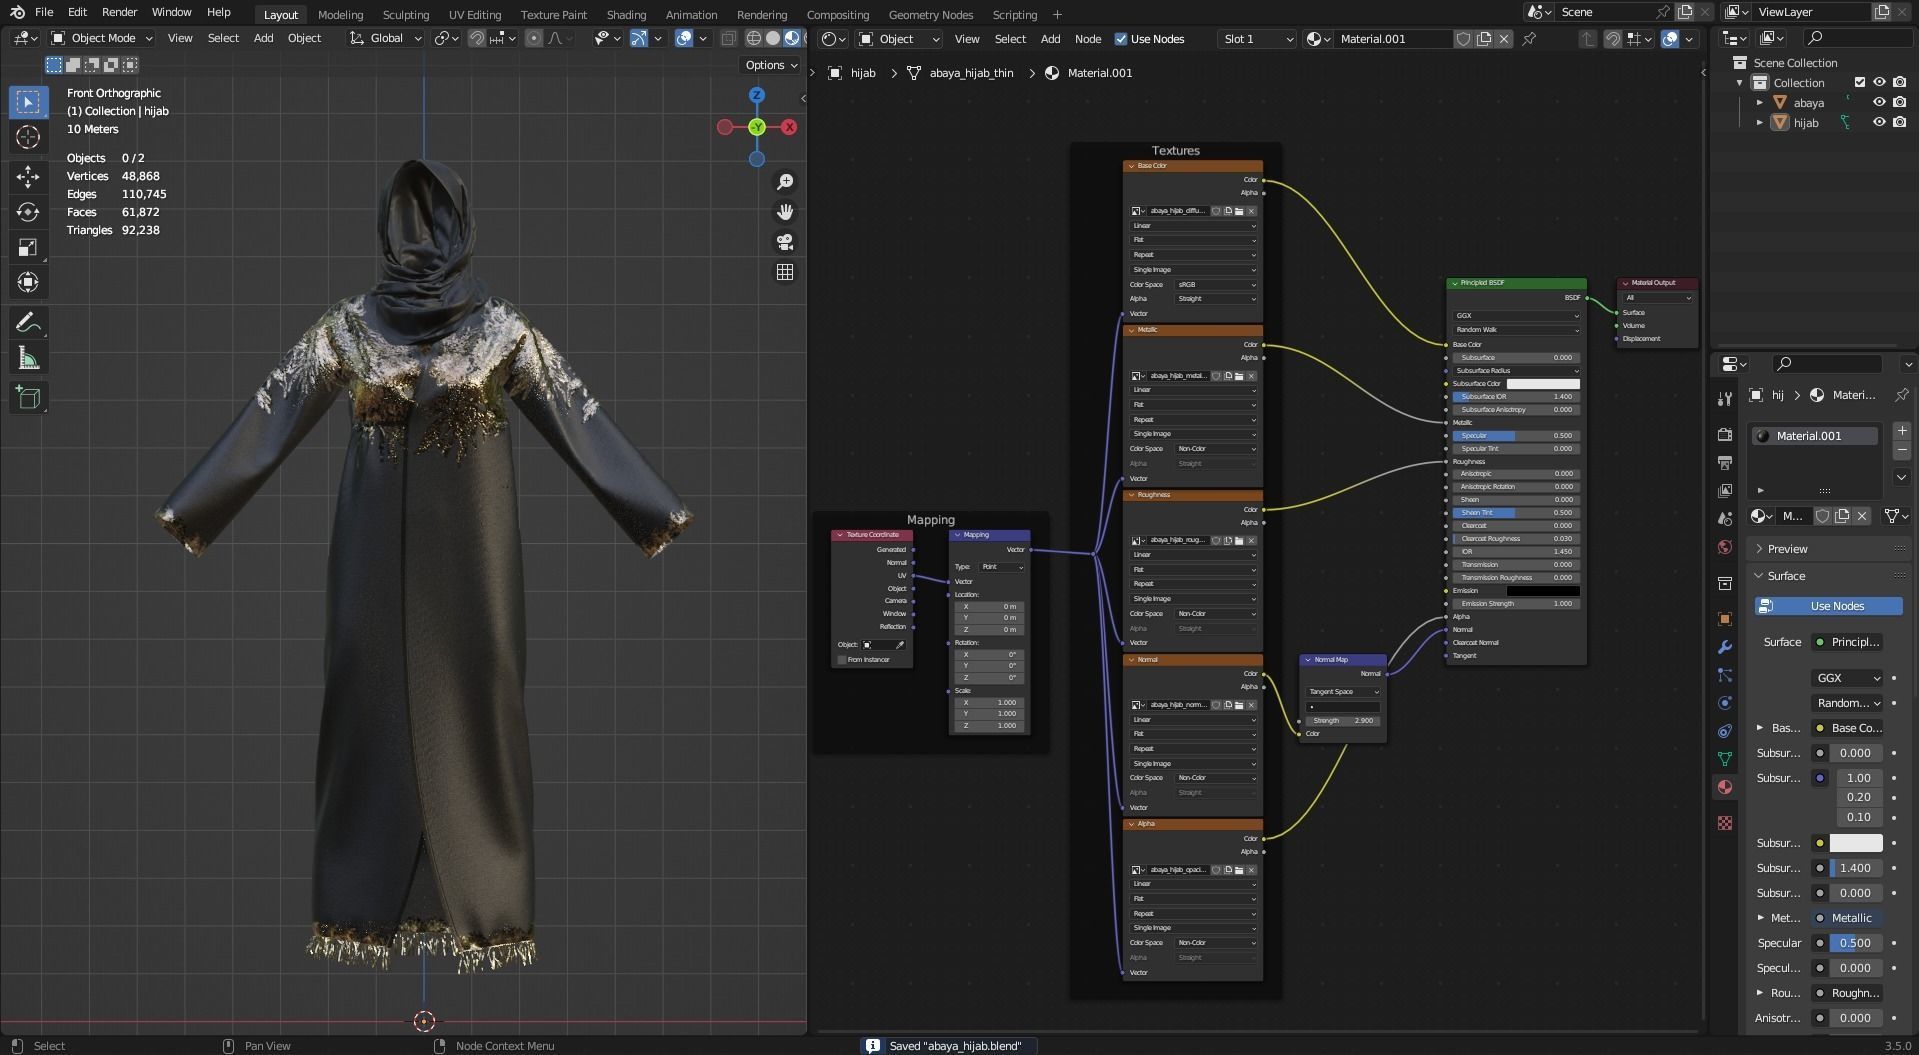
Task: Select the Move tool
Action: pos(28,177)
